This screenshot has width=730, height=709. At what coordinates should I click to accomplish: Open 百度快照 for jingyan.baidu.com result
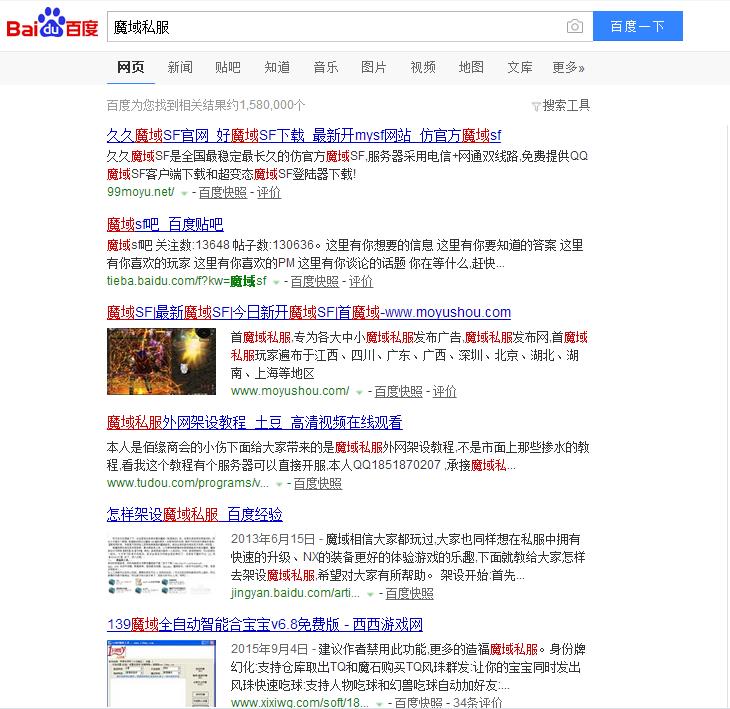click(x=409, y=593)
